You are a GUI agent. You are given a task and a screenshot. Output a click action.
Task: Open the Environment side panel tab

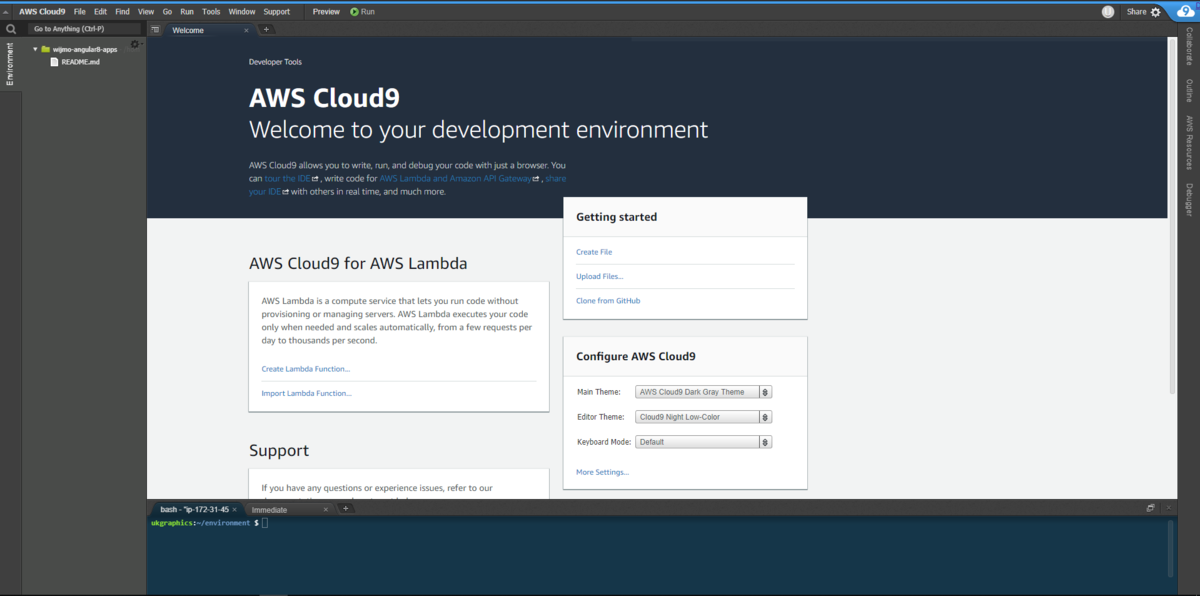(10, 63)
